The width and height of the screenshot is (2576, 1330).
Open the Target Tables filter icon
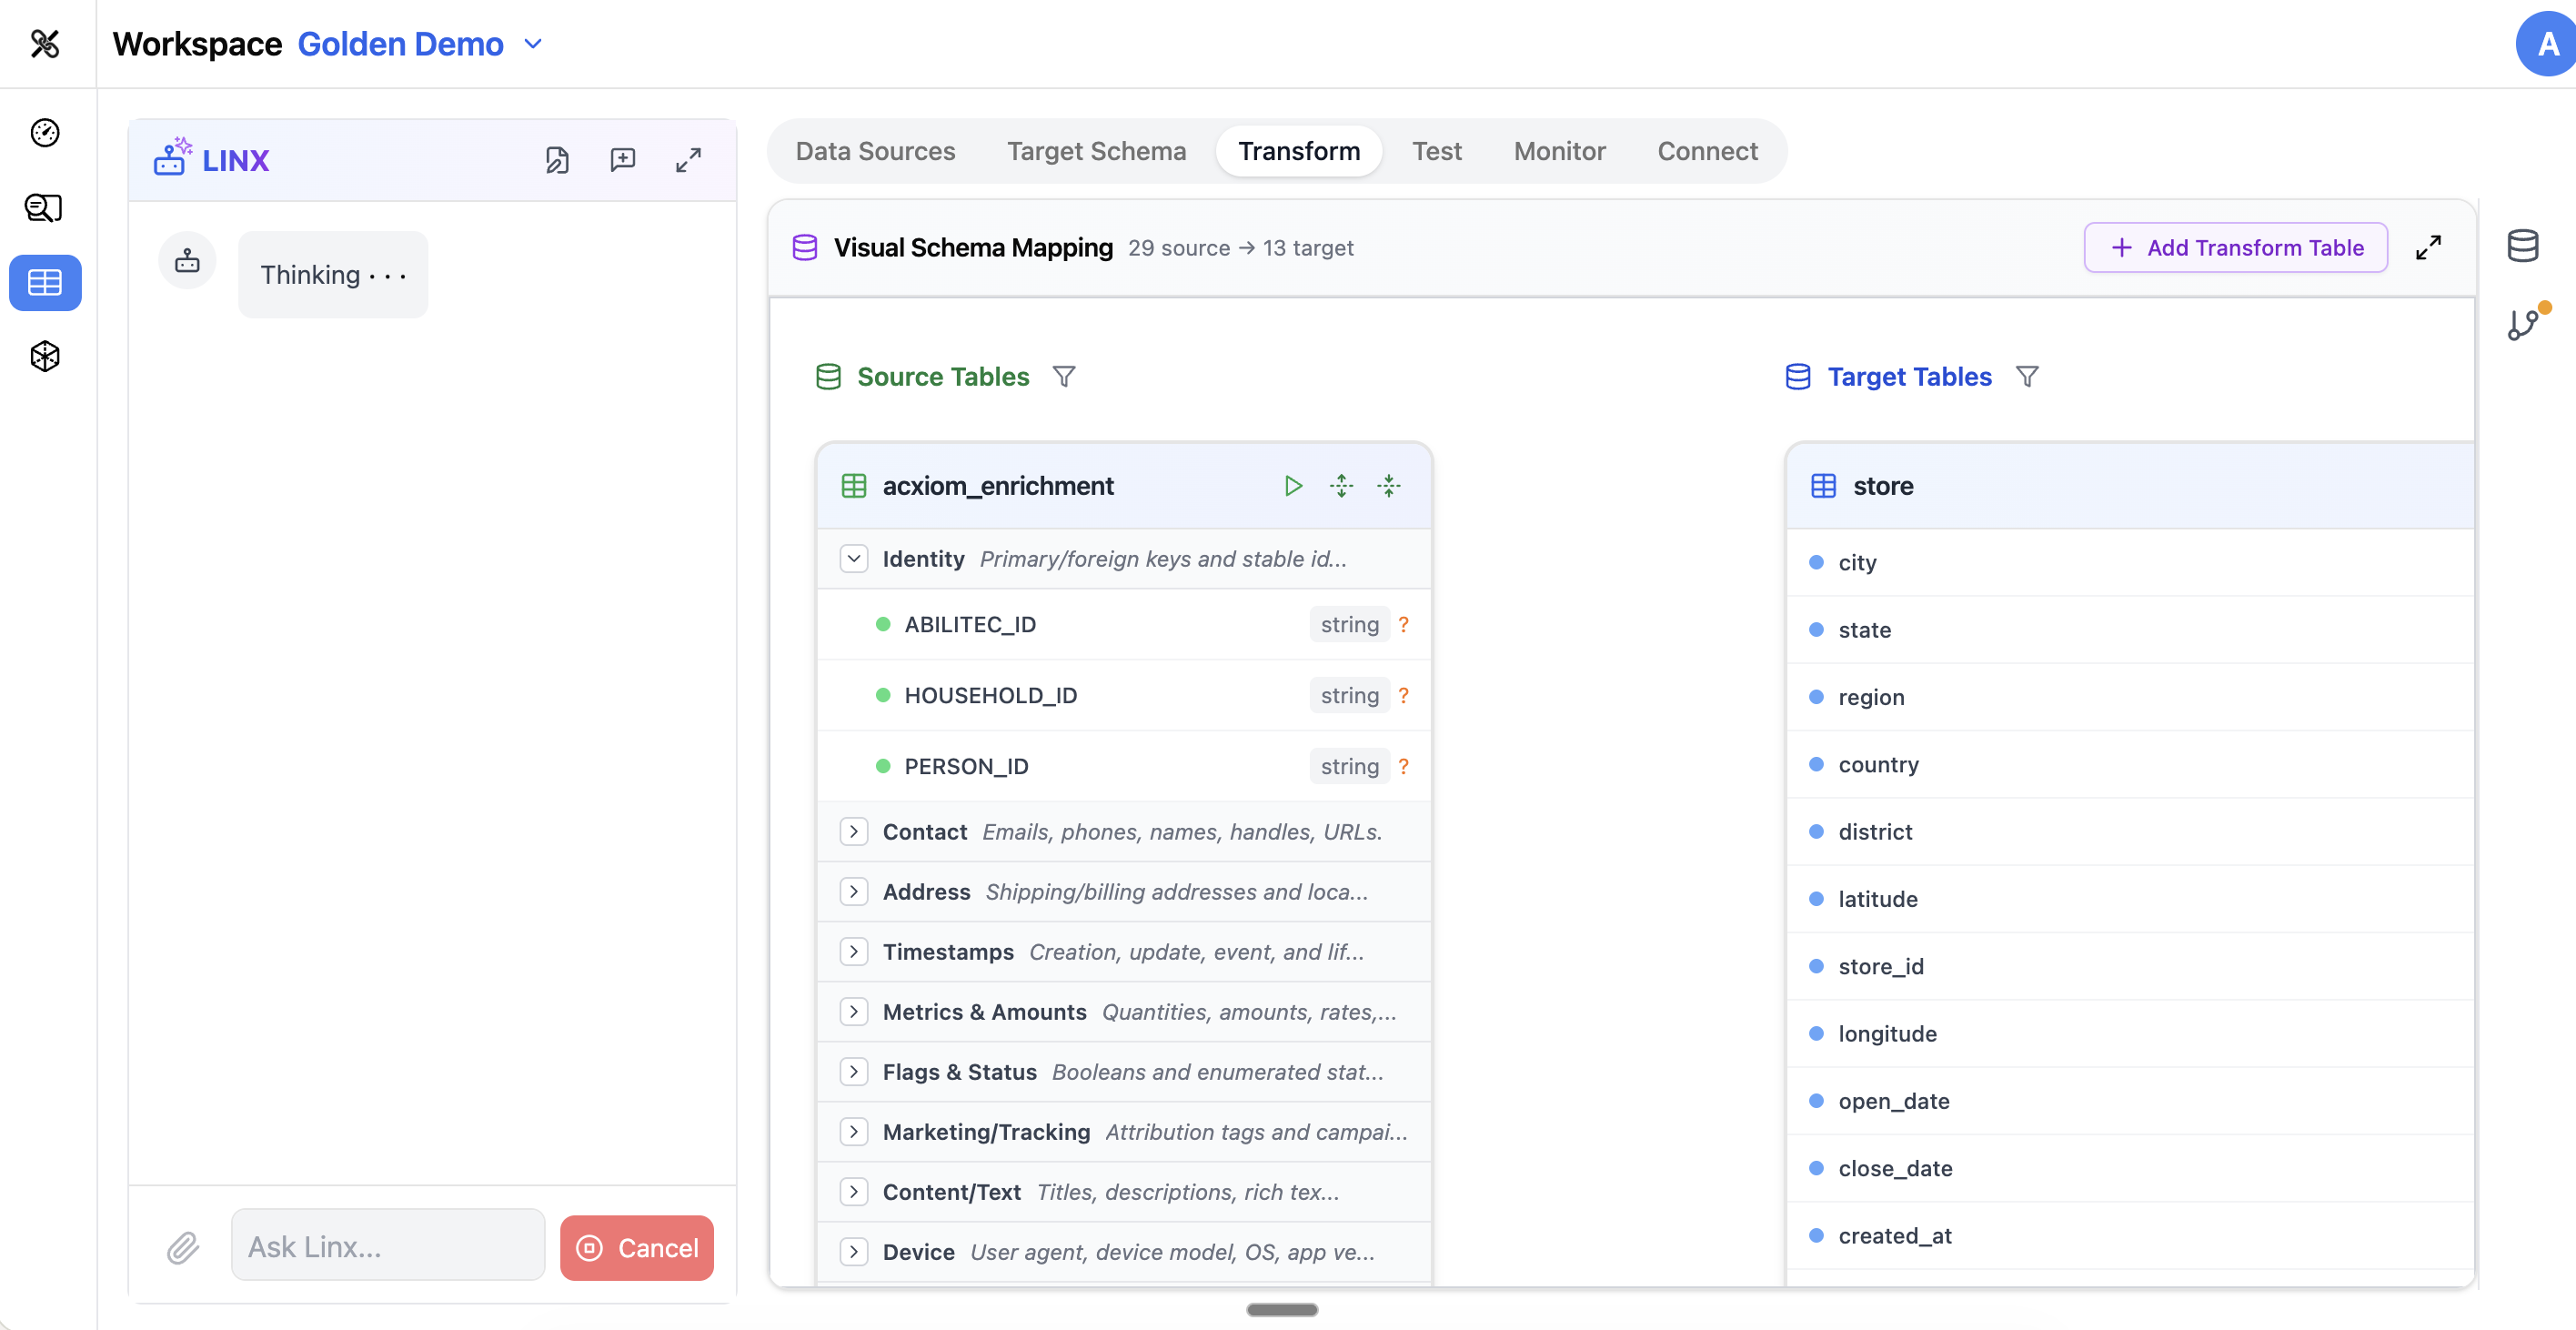point(2026,376)
